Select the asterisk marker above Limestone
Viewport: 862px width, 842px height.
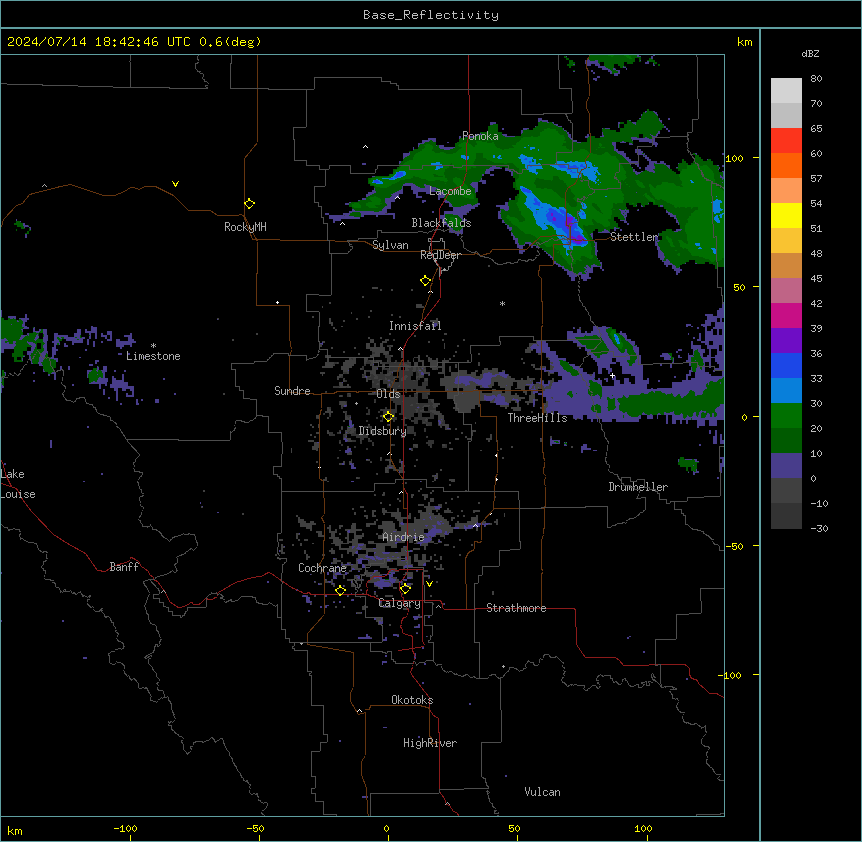[x=153, y=346]
